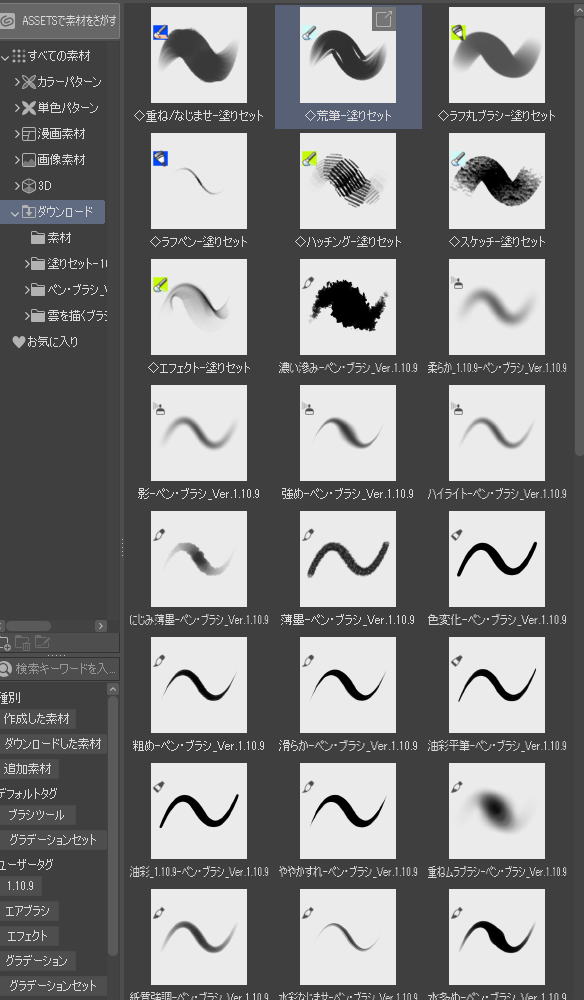This screenshot has width=584, height=1000.
Task: Toggle the グラデーション user tag
Action: coord(37,960)
